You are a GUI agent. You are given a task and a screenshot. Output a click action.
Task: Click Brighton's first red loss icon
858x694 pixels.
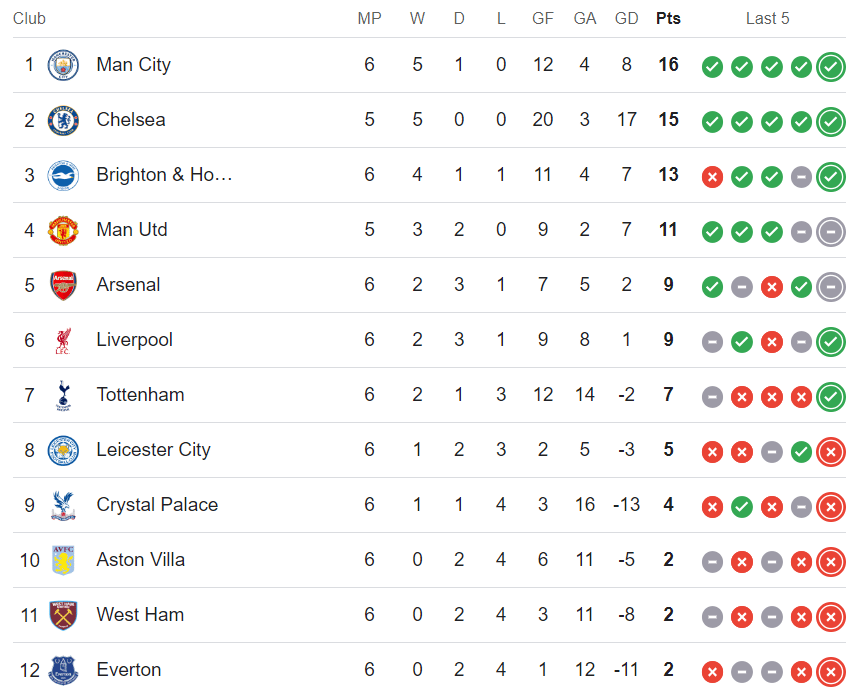712,177
